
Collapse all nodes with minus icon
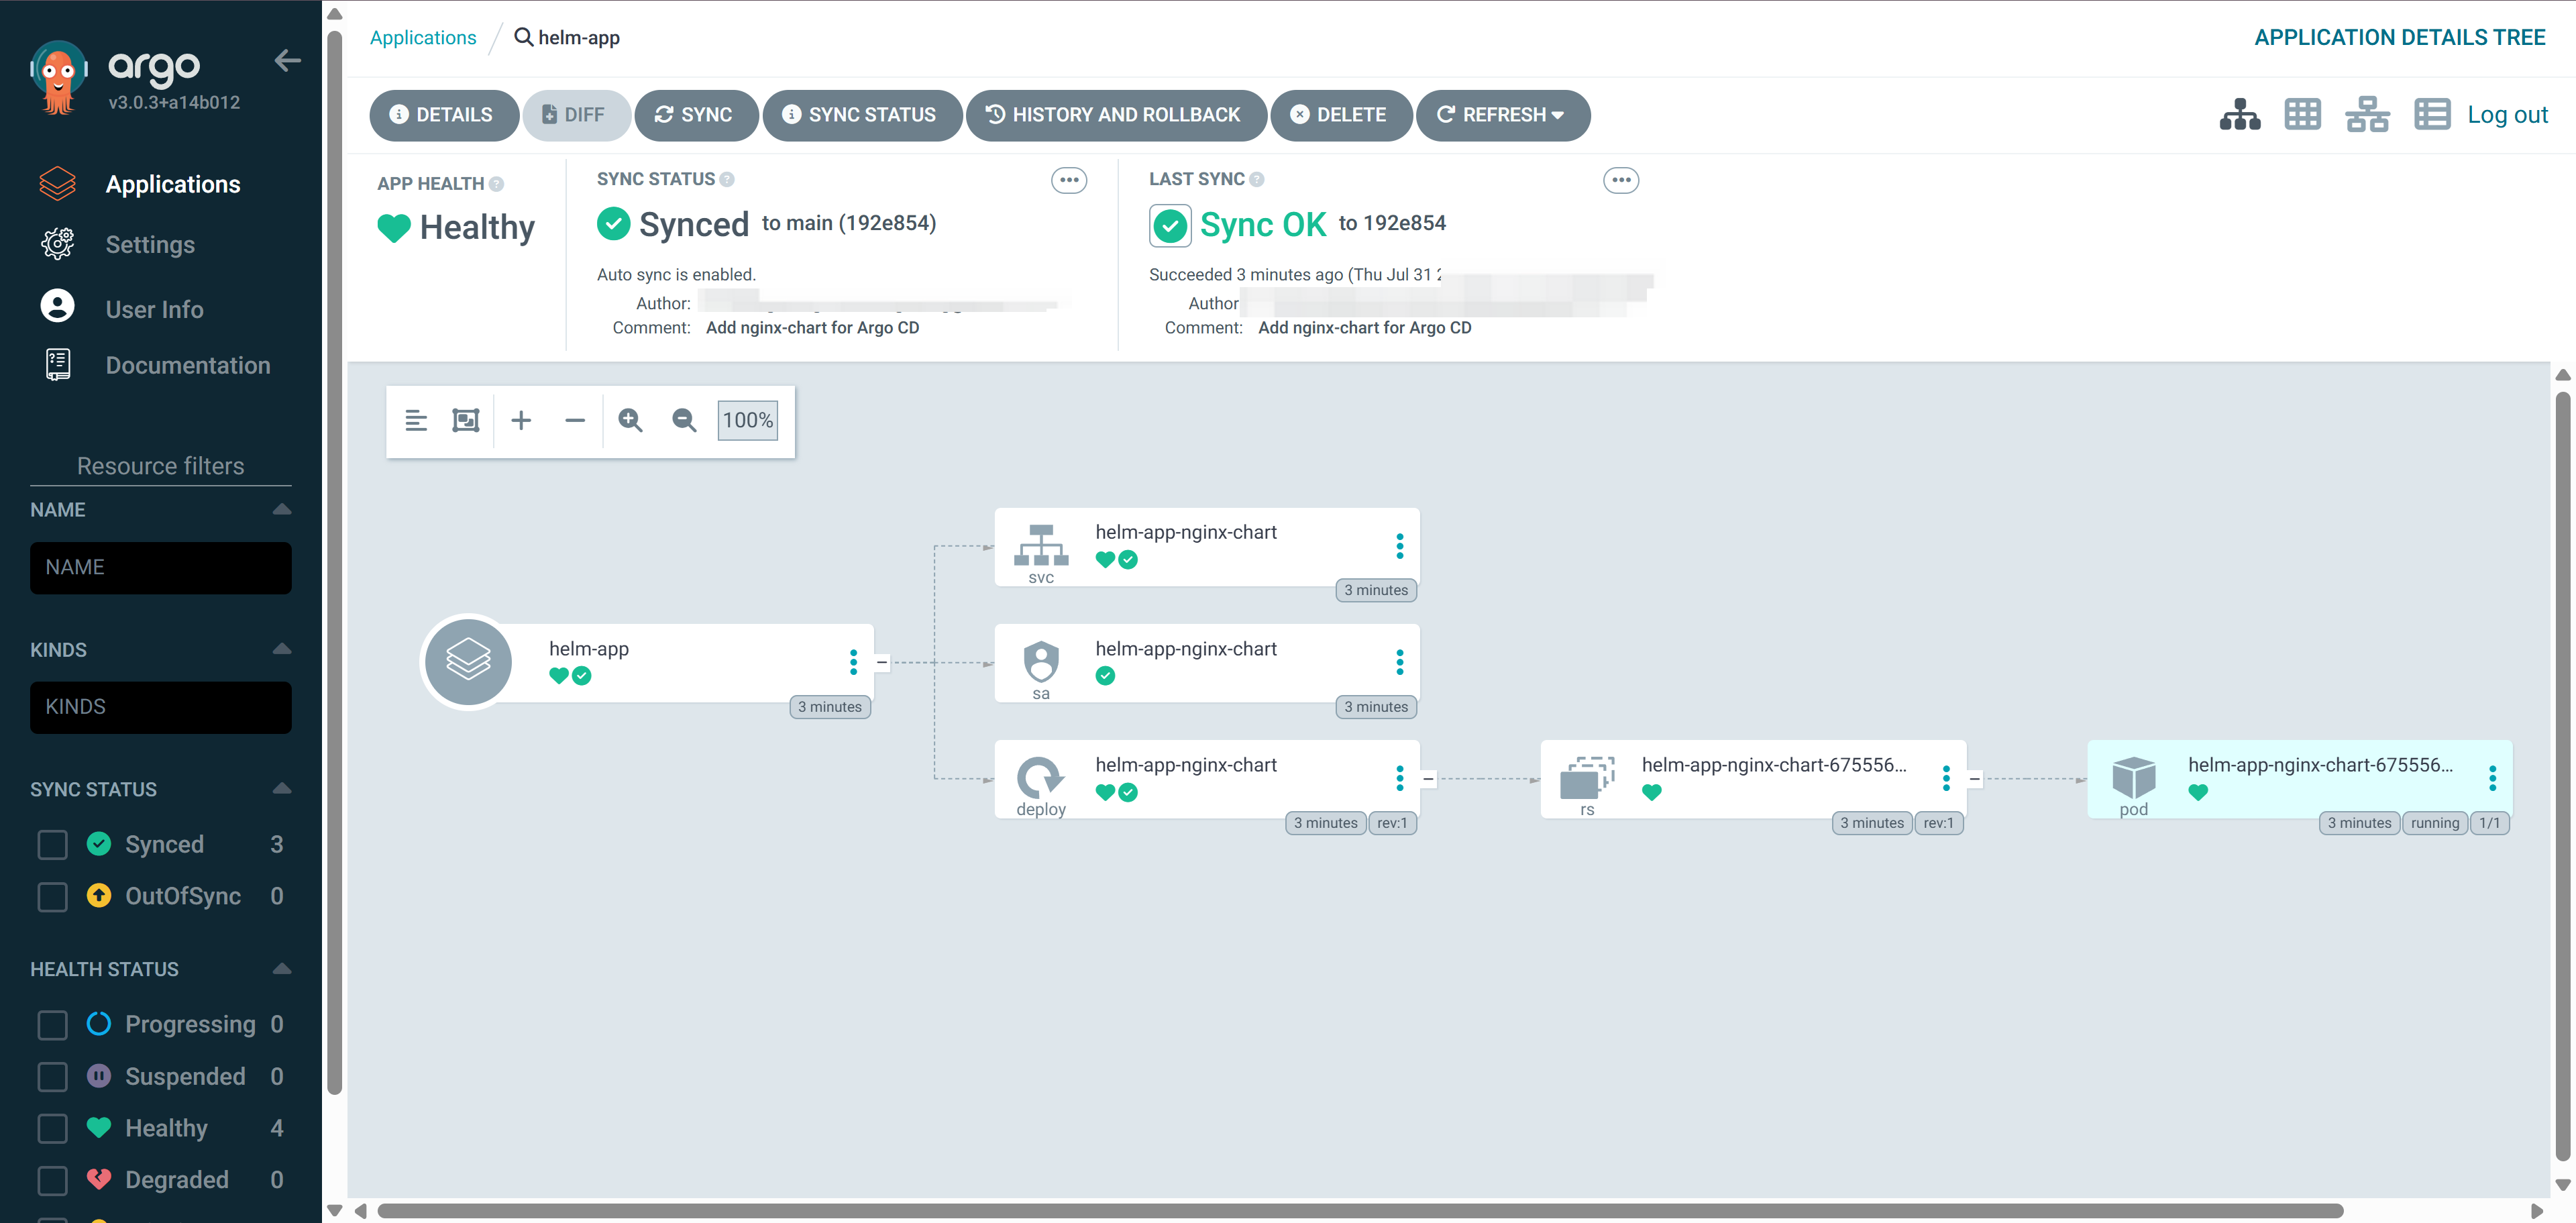tap(575, 421)
